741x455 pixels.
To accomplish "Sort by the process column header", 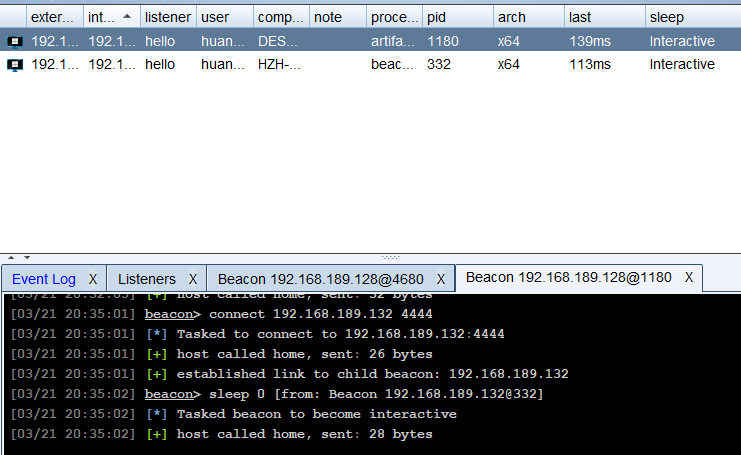I will (x=394, y=17).
